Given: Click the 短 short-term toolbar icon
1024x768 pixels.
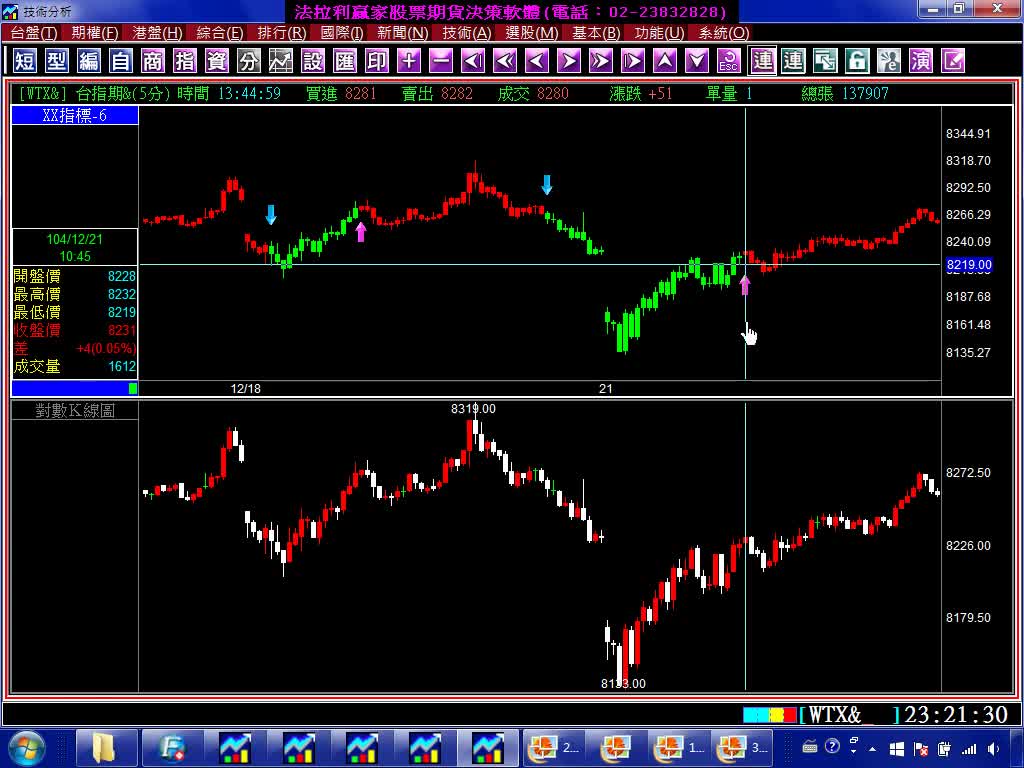Looking at the screenshot, I should click(x=25, y=61).
